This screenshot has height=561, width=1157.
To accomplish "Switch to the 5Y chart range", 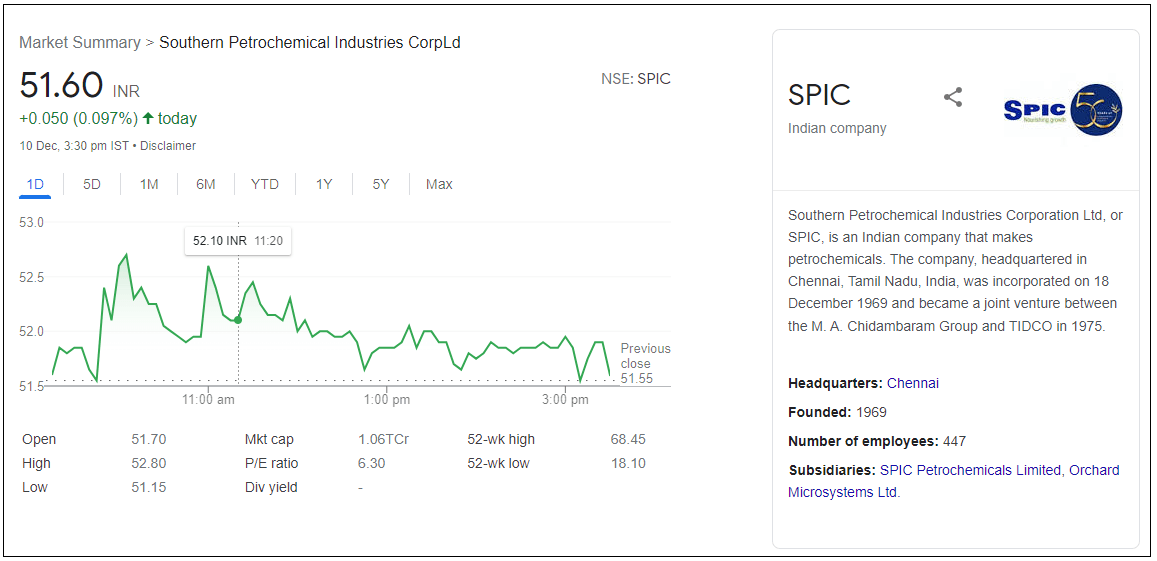I will [381, 184].
